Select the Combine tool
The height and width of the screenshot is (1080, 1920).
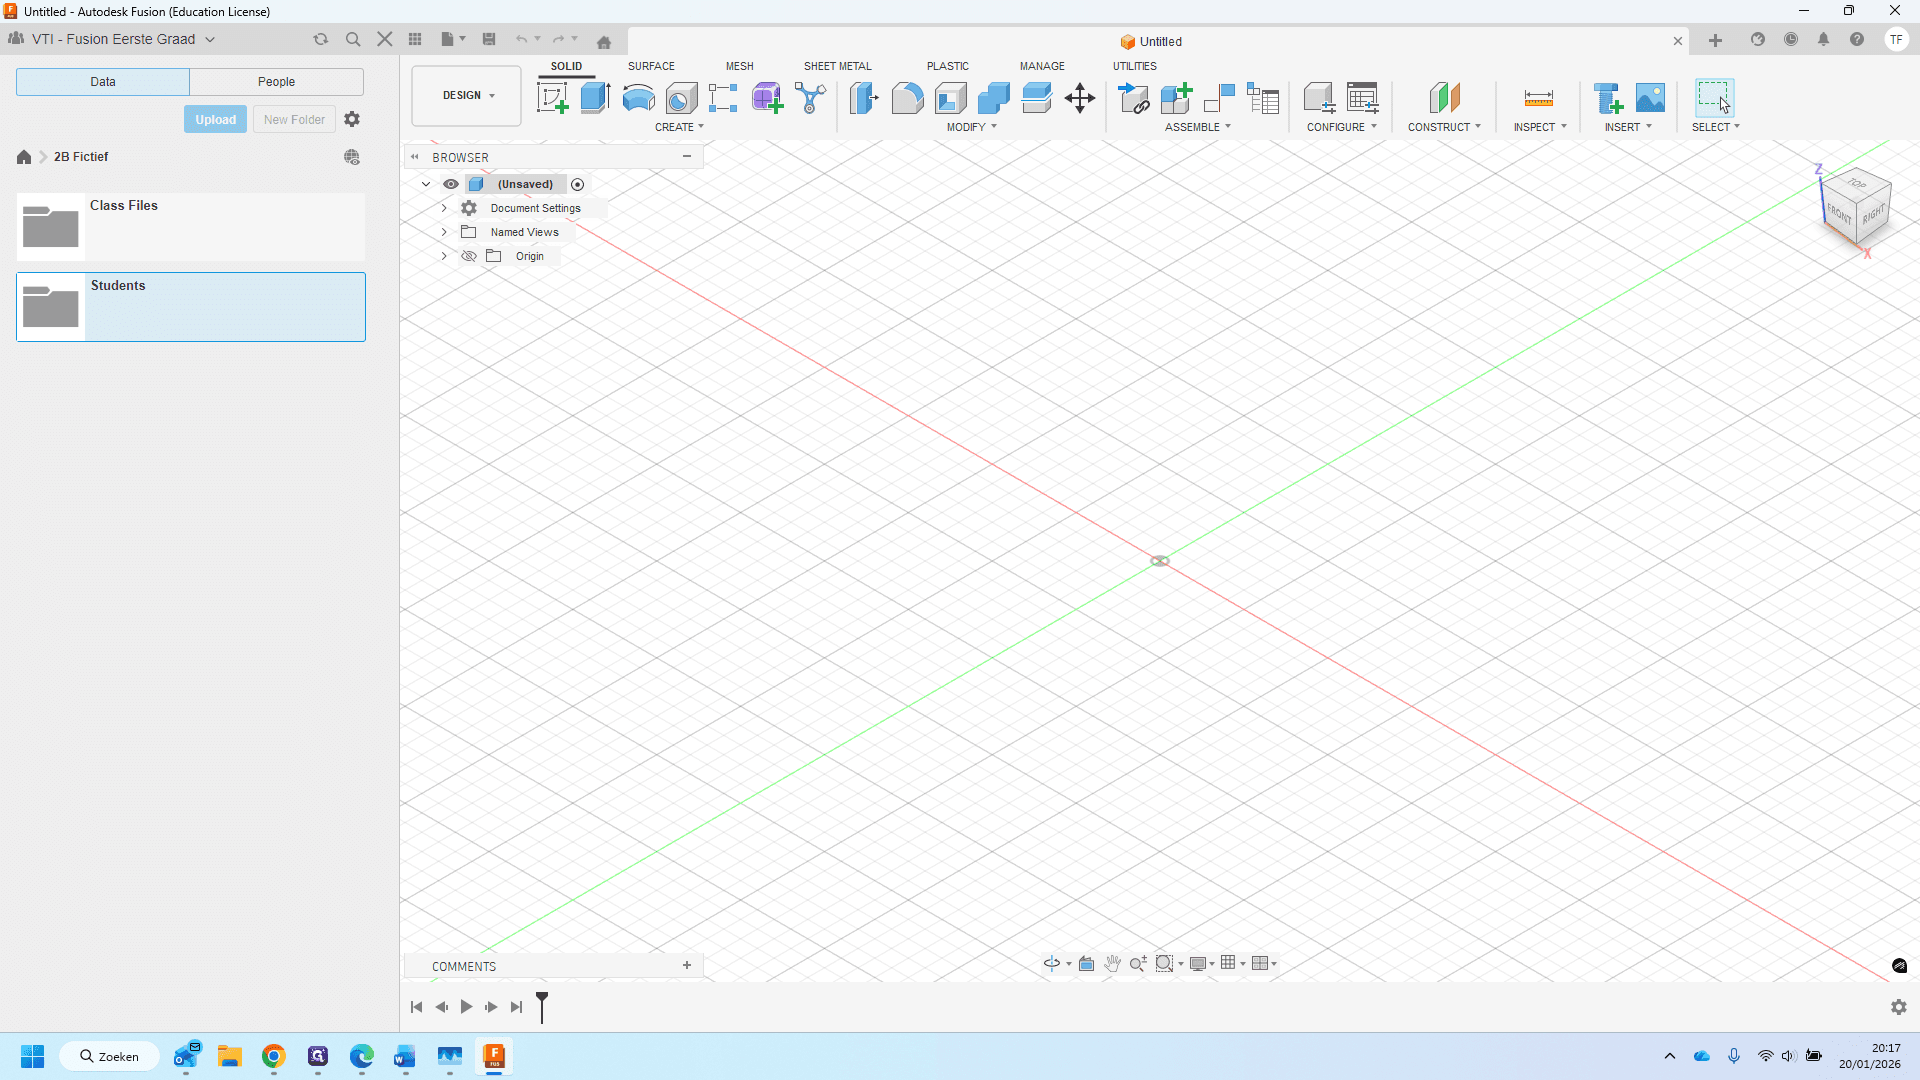[x=993, y=98]
